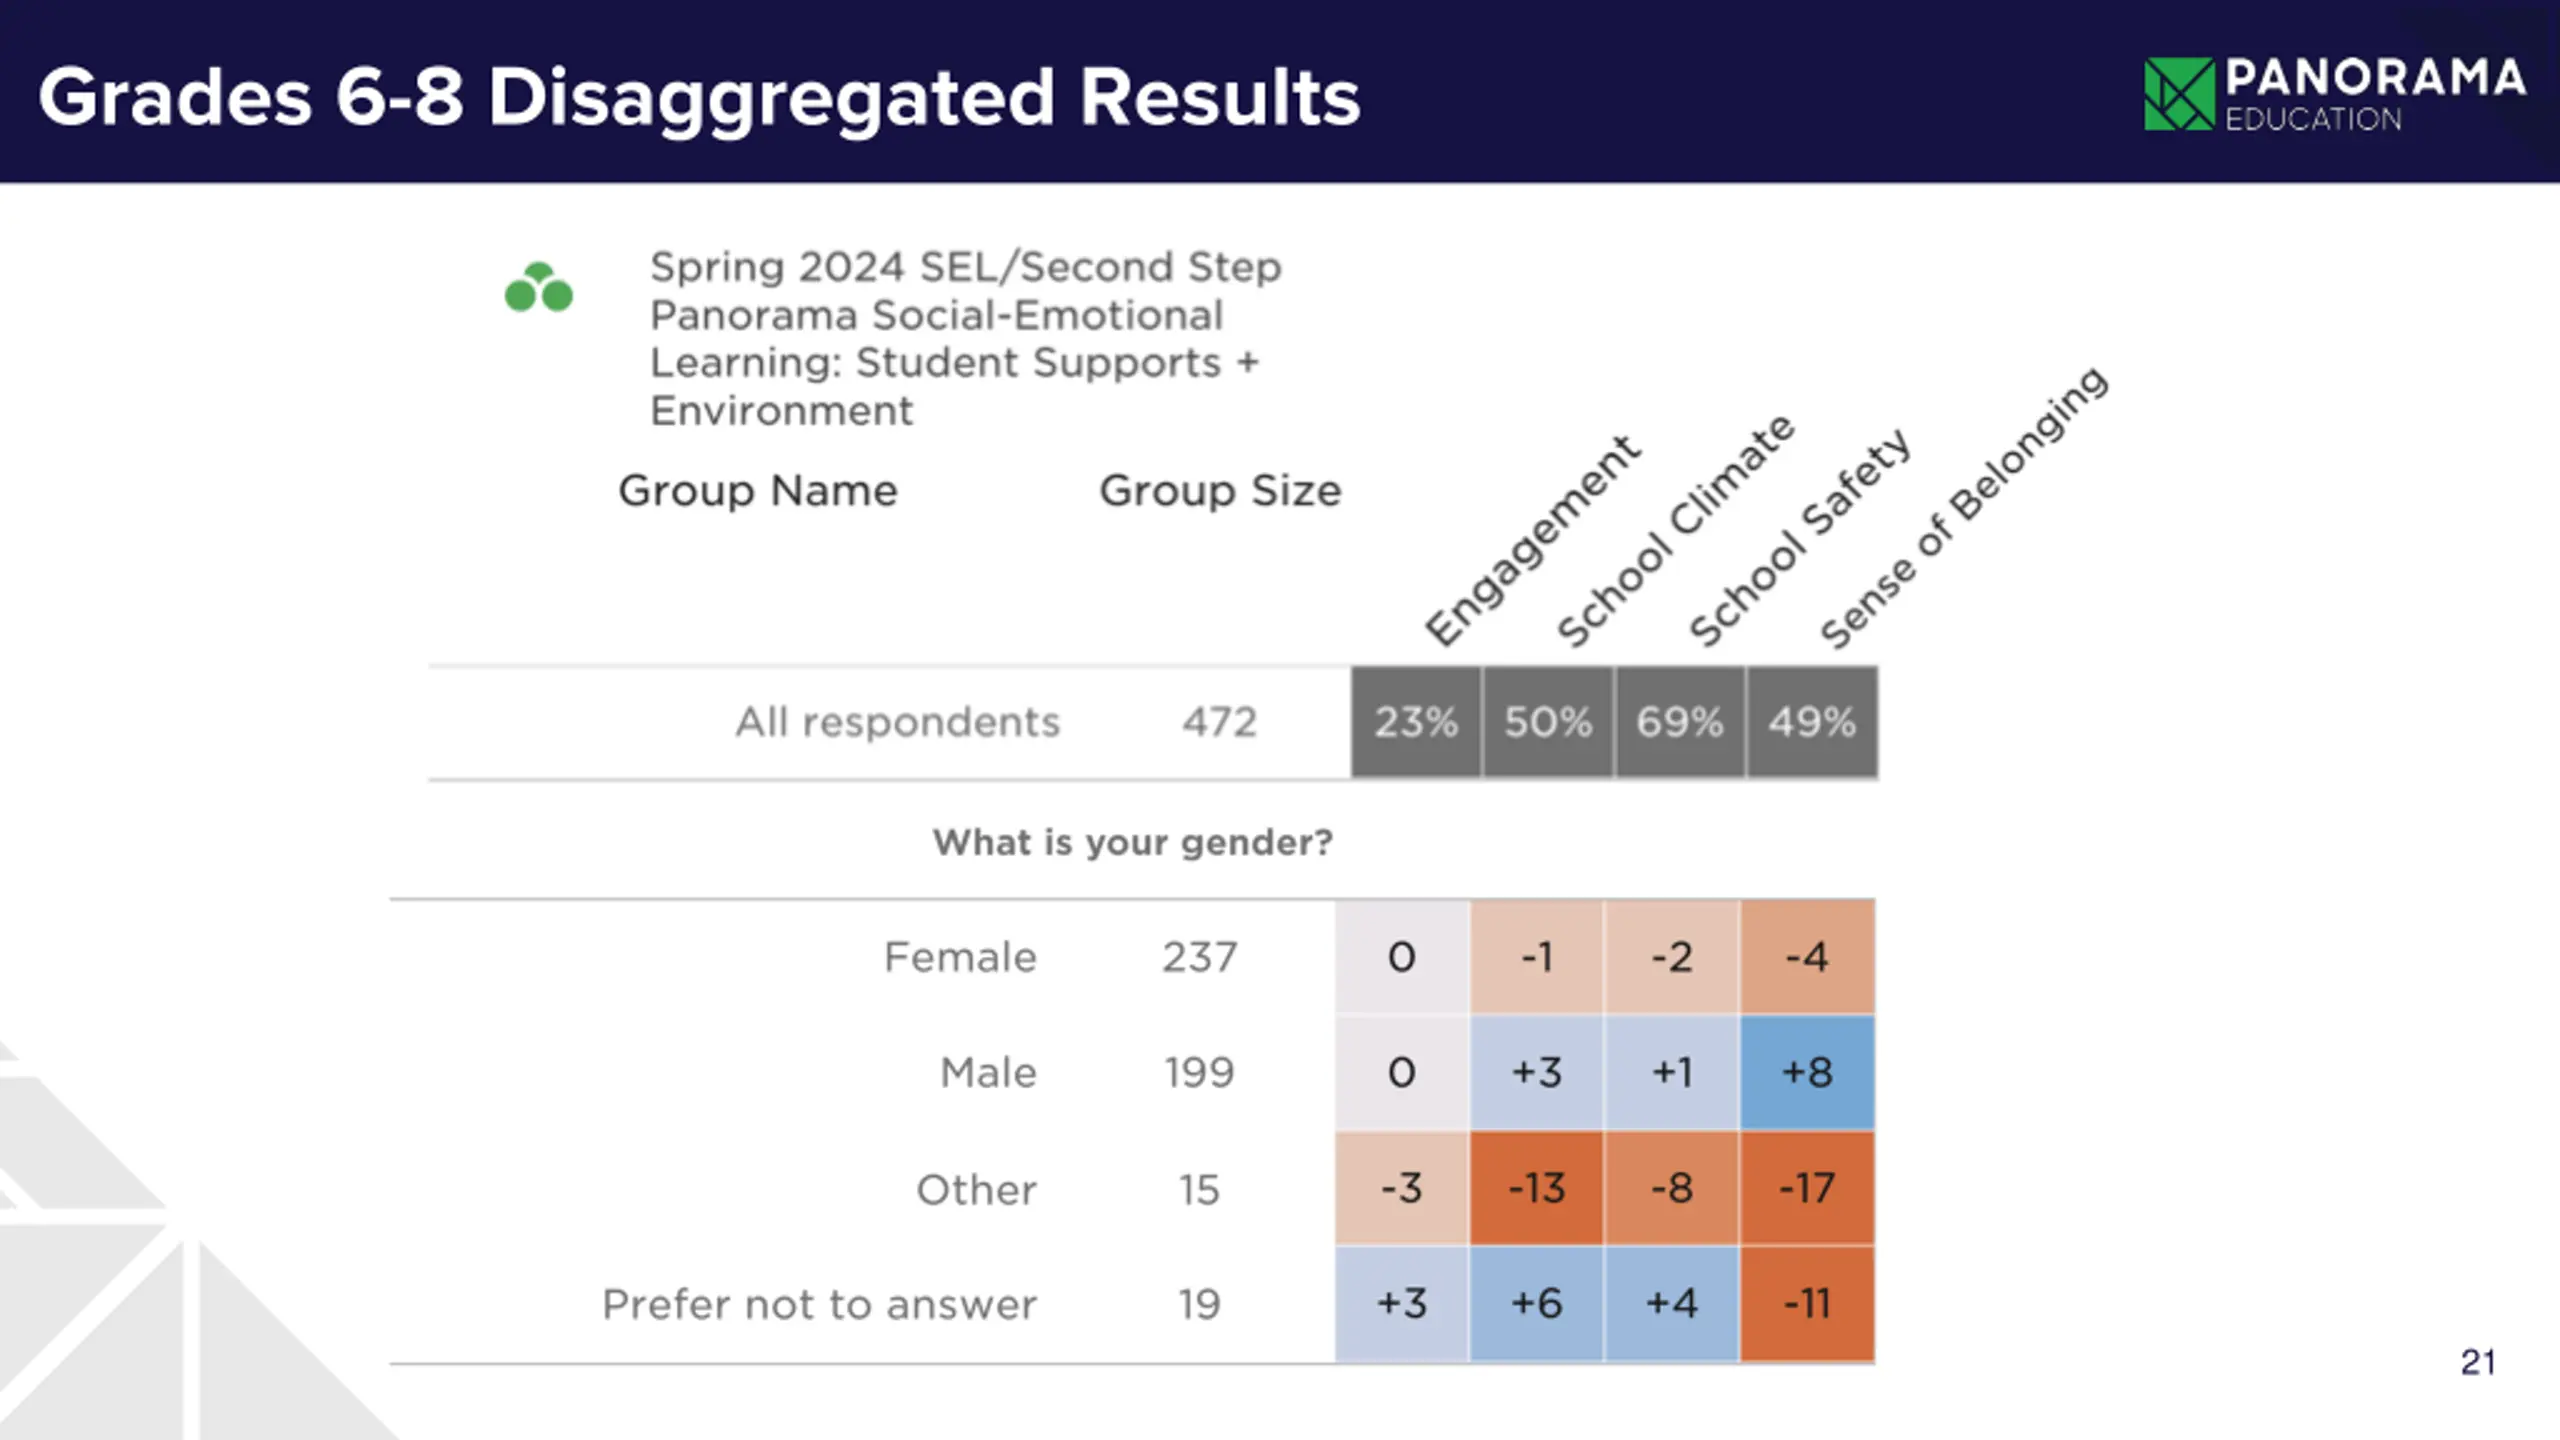Select the -13 School Climate cell
The height and width of the screenshot is (1440, 2560).
(1536, 1188)
